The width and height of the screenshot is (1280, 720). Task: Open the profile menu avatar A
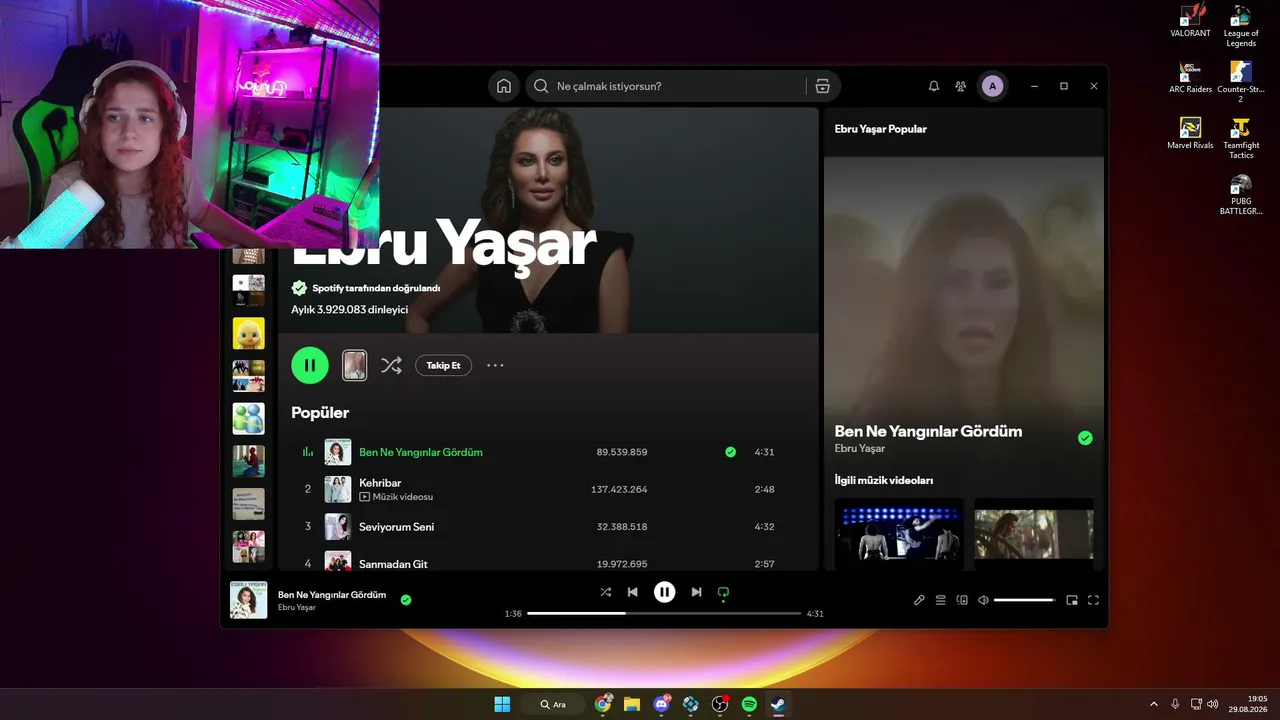tap(992, 86)
